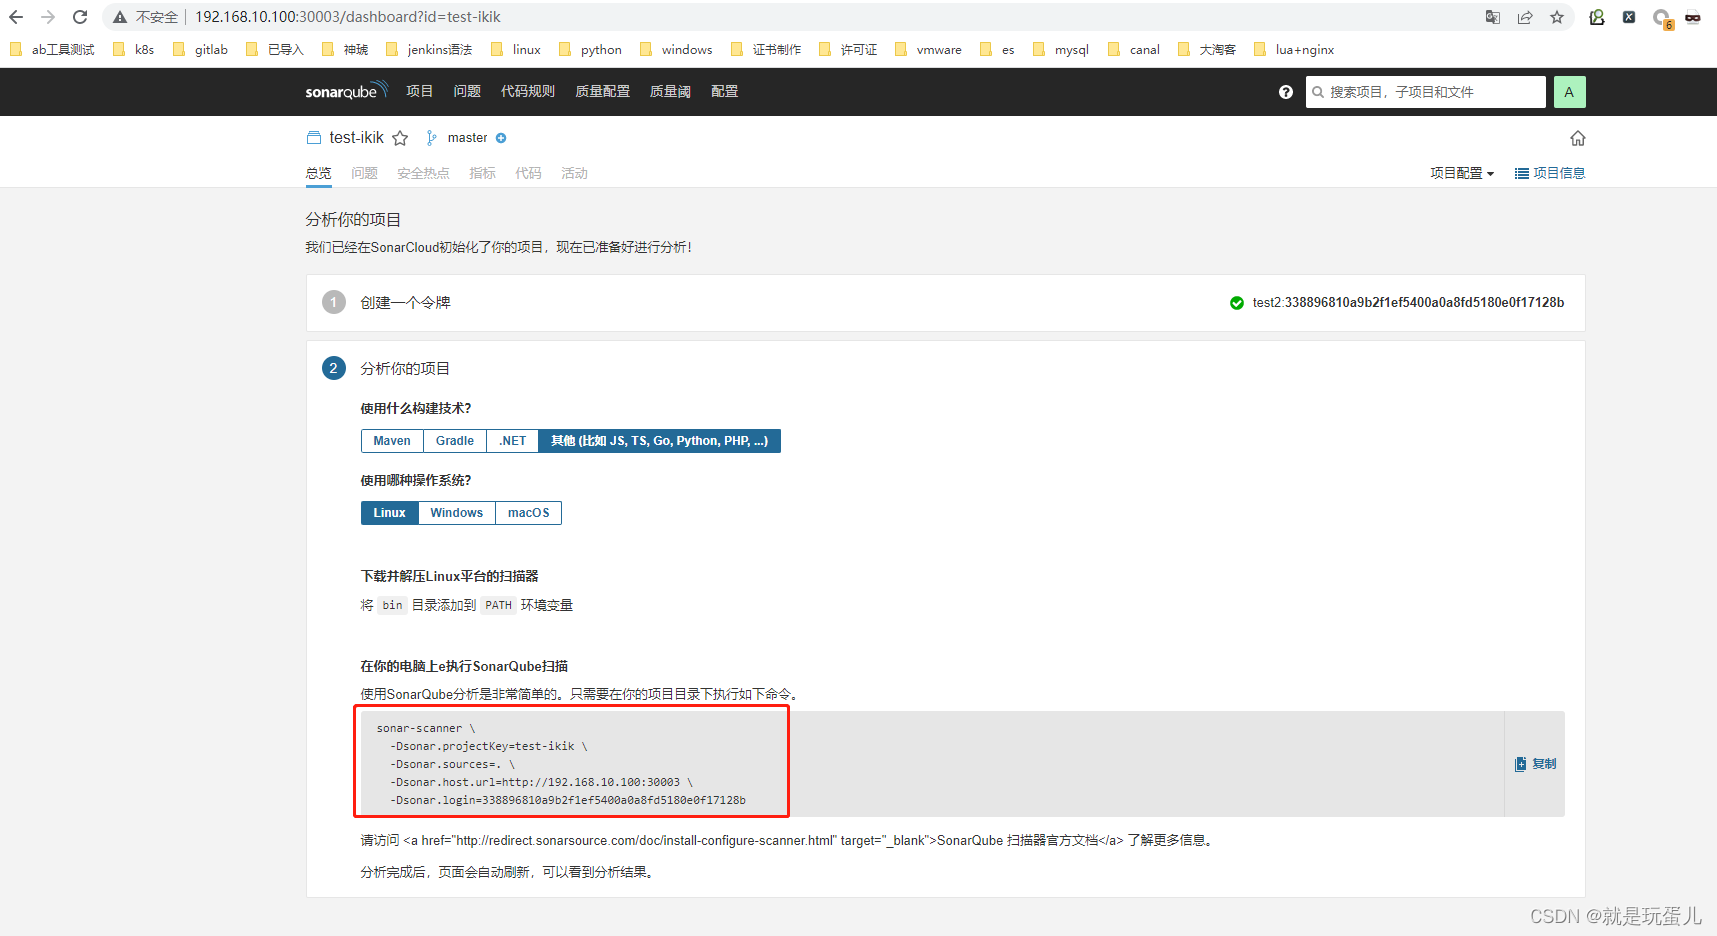Open 质量阈 in top navigation
This screenshot has height=936, width=1717.
(x=670, y=91)
